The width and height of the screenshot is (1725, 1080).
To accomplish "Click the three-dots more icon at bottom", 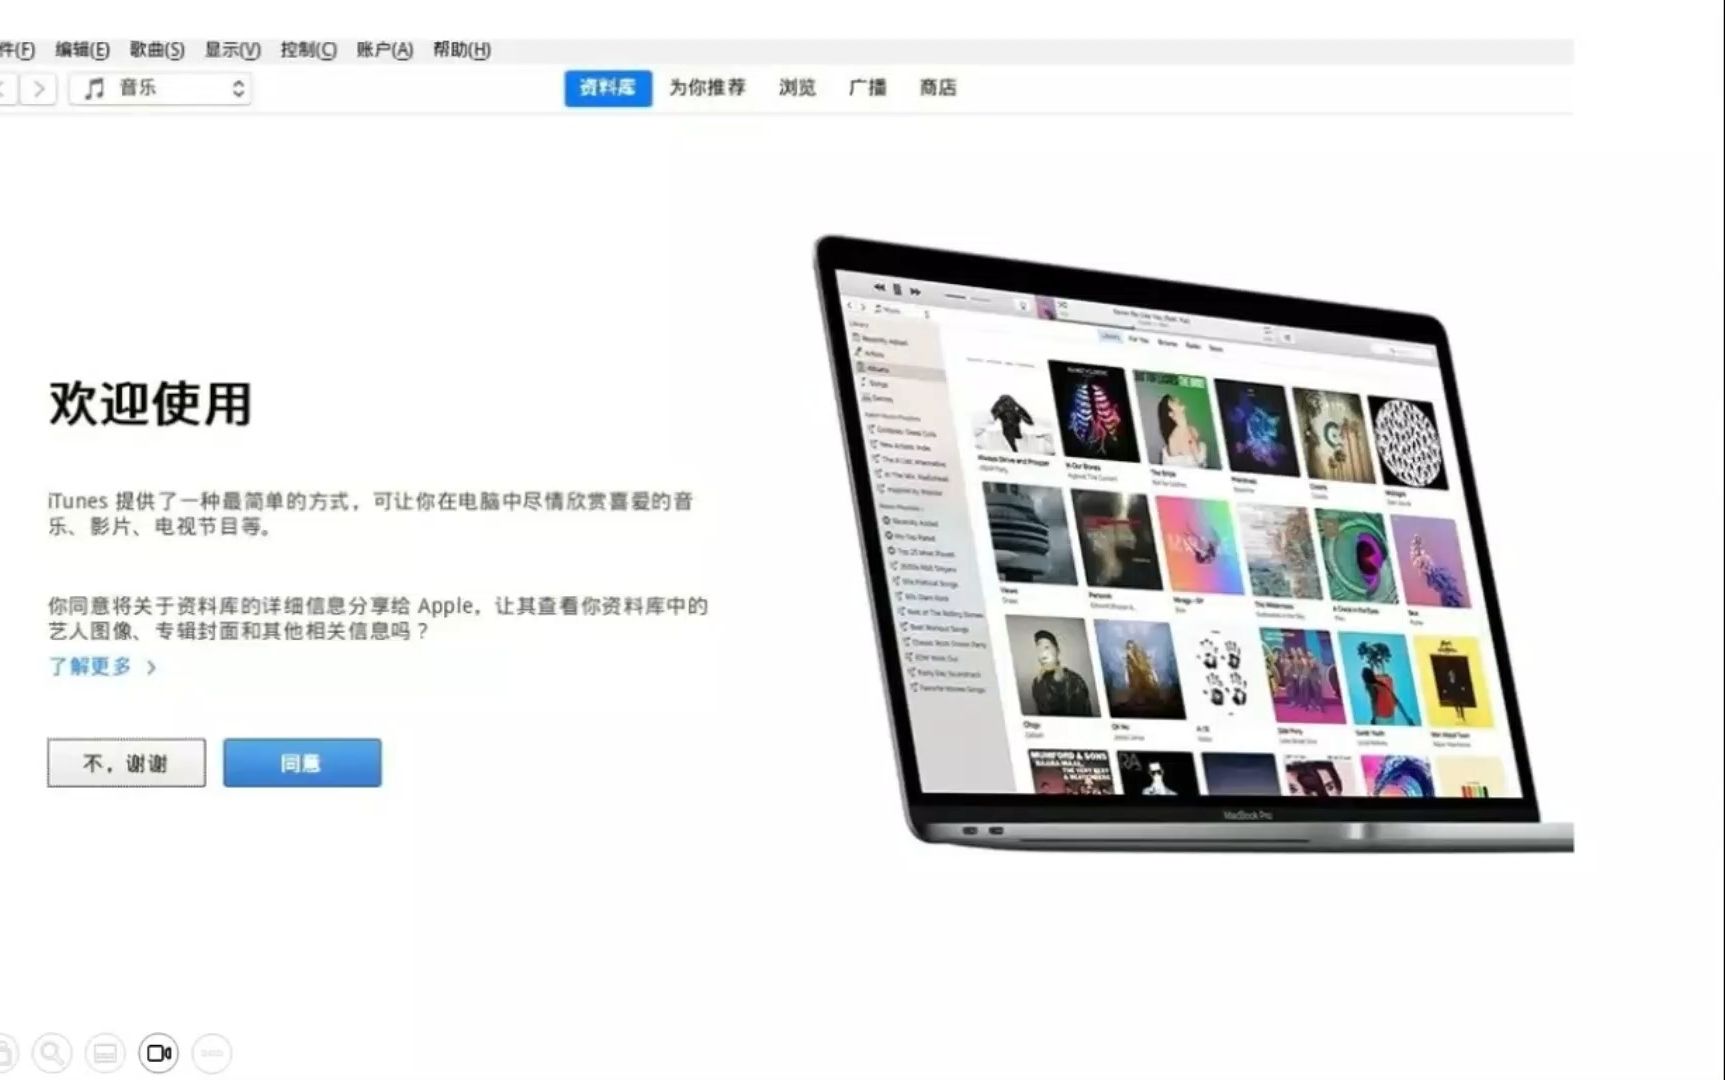I will click(211, 1052).
